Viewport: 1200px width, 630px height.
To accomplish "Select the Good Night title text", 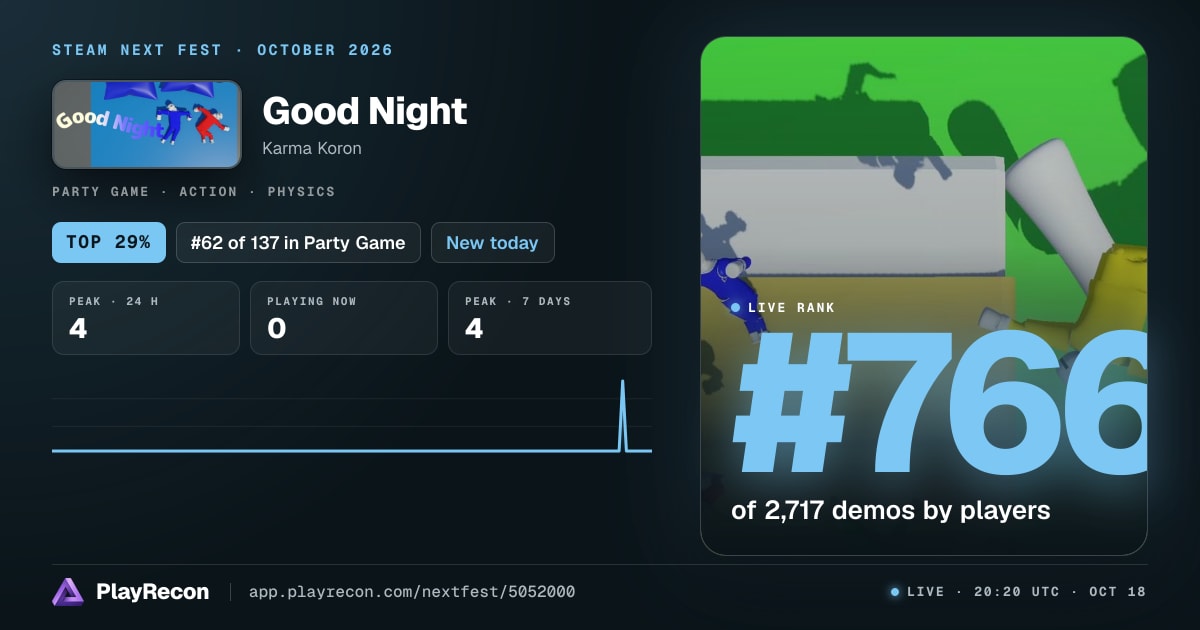I will (x=365, y=111).
